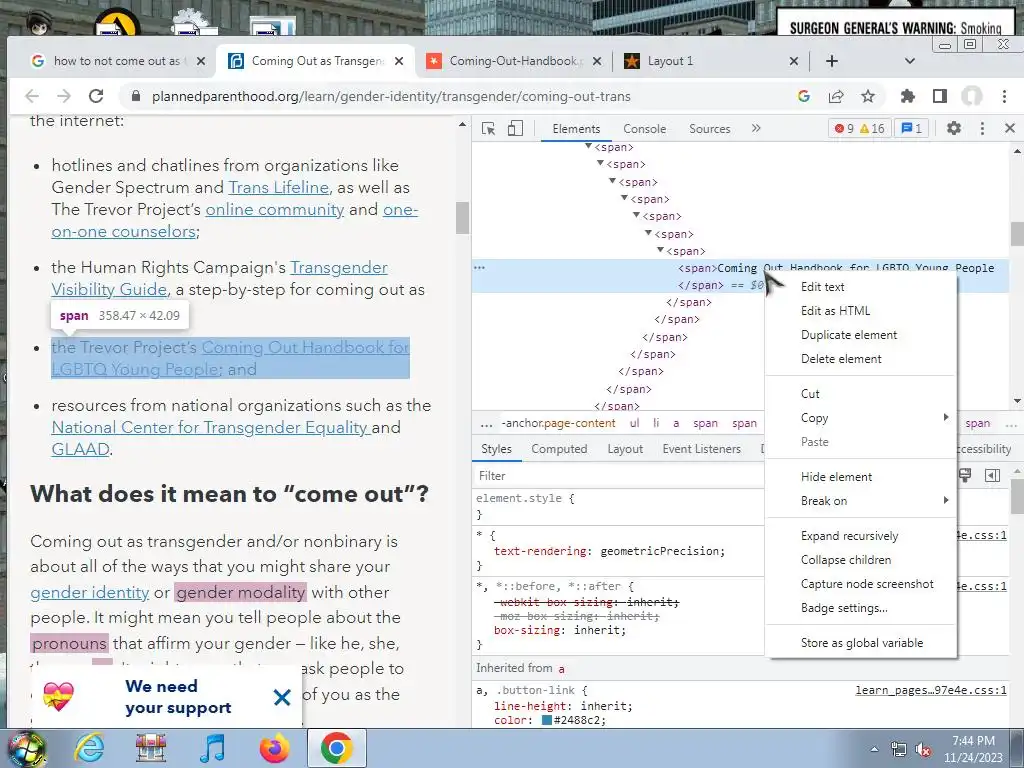
Task: Toggle the Chrome side panel icon
Action: tap(940, 96)
